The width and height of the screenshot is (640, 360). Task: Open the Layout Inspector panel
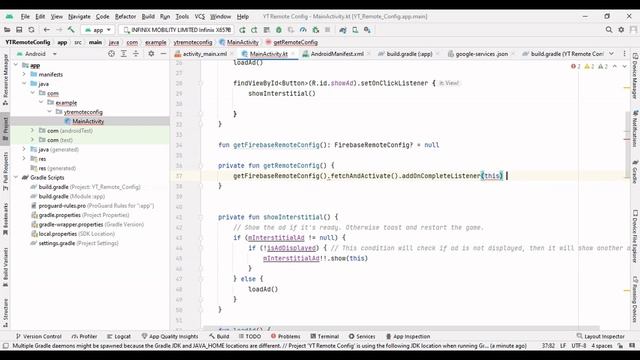click(600, 336)
